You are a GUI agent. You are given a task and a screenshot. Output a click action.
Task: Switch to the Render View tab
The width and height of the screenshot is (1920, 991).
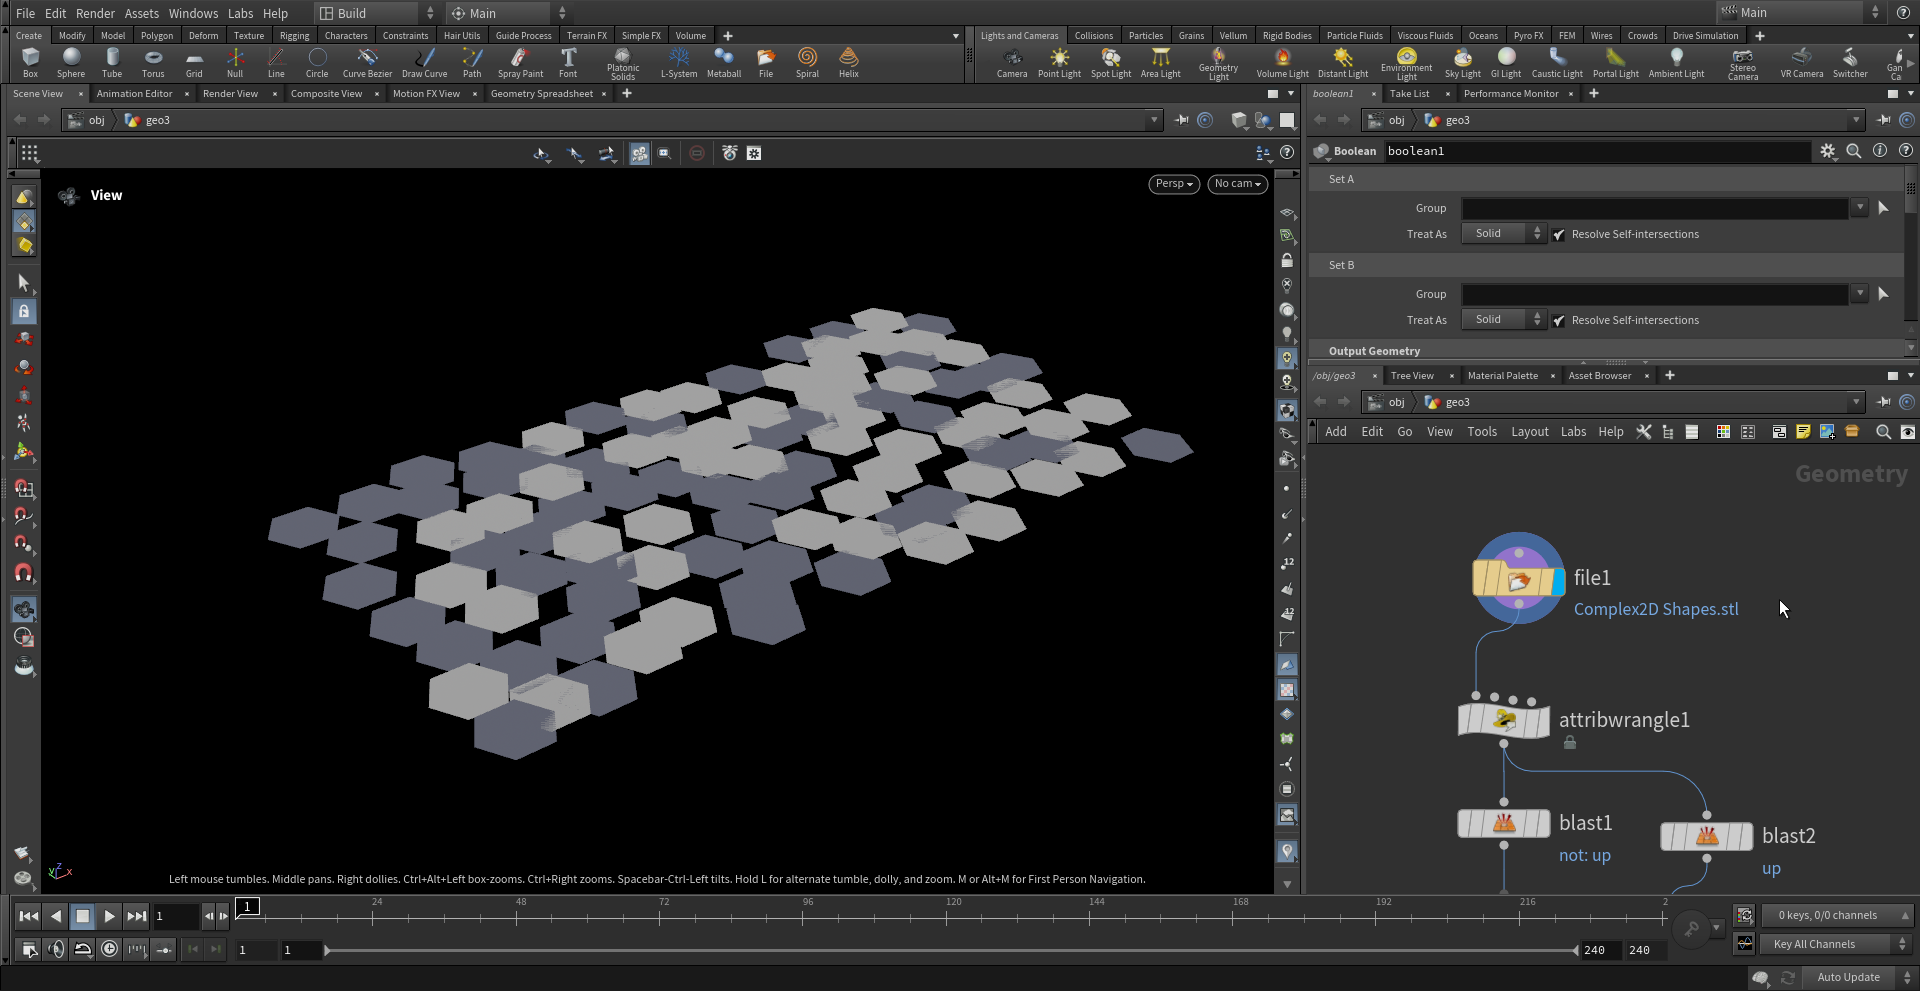point(230,93)
